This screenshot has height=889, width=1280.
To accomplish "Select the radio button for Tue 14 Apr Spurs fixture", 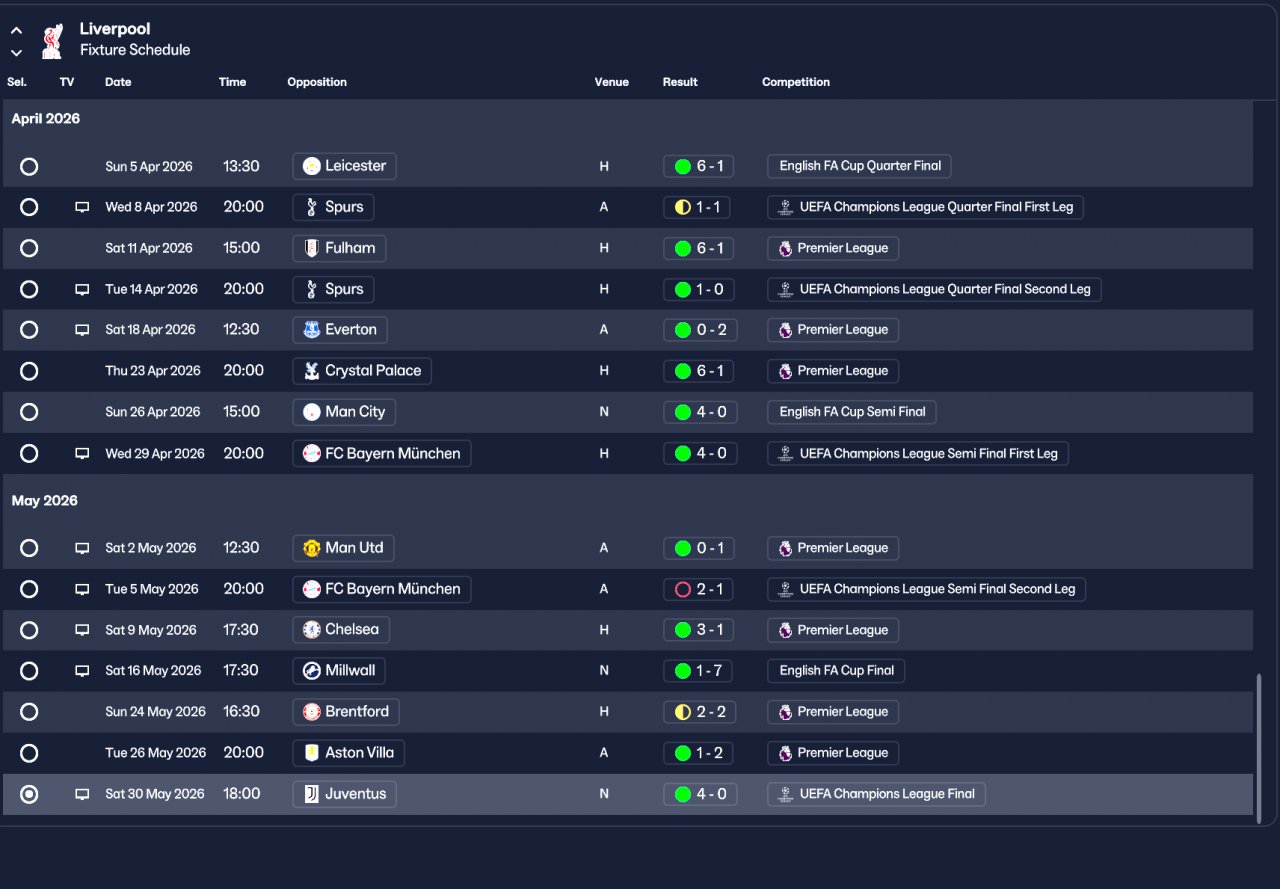I will pos(29,289).
